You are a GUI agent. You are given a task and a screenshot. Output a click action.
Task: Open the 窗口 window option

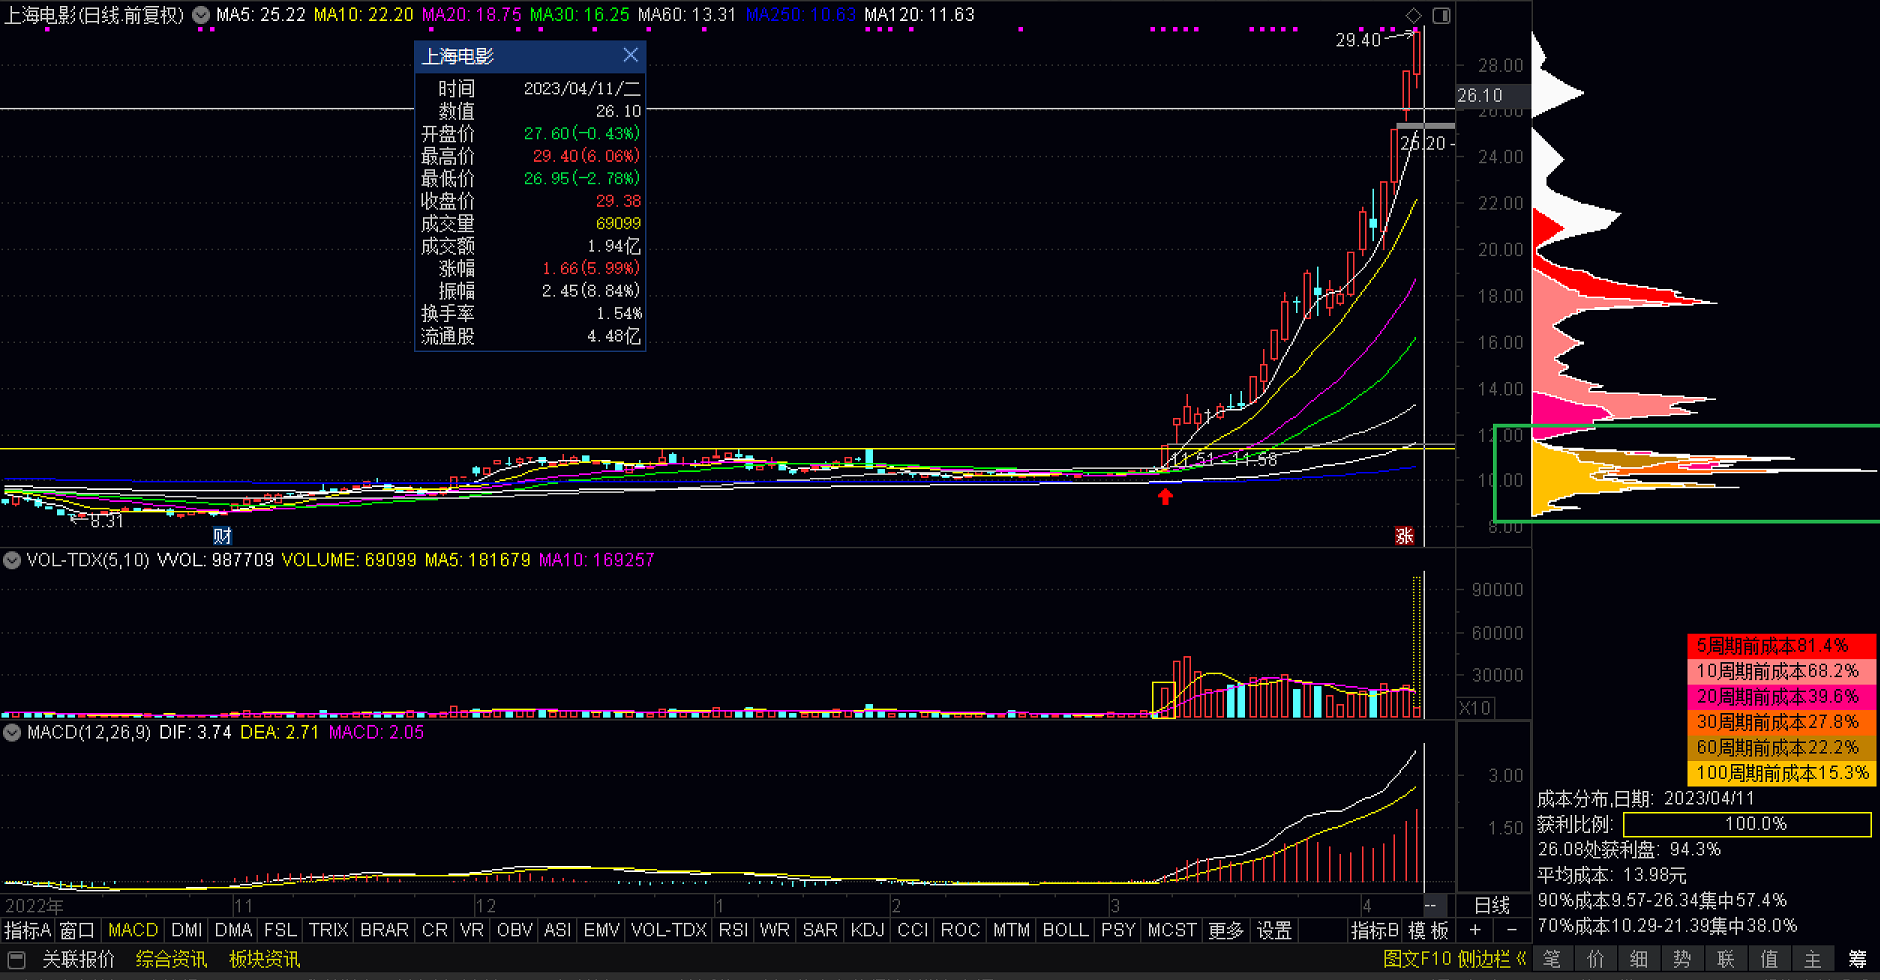pyautogui.click(x=76, y=930)
